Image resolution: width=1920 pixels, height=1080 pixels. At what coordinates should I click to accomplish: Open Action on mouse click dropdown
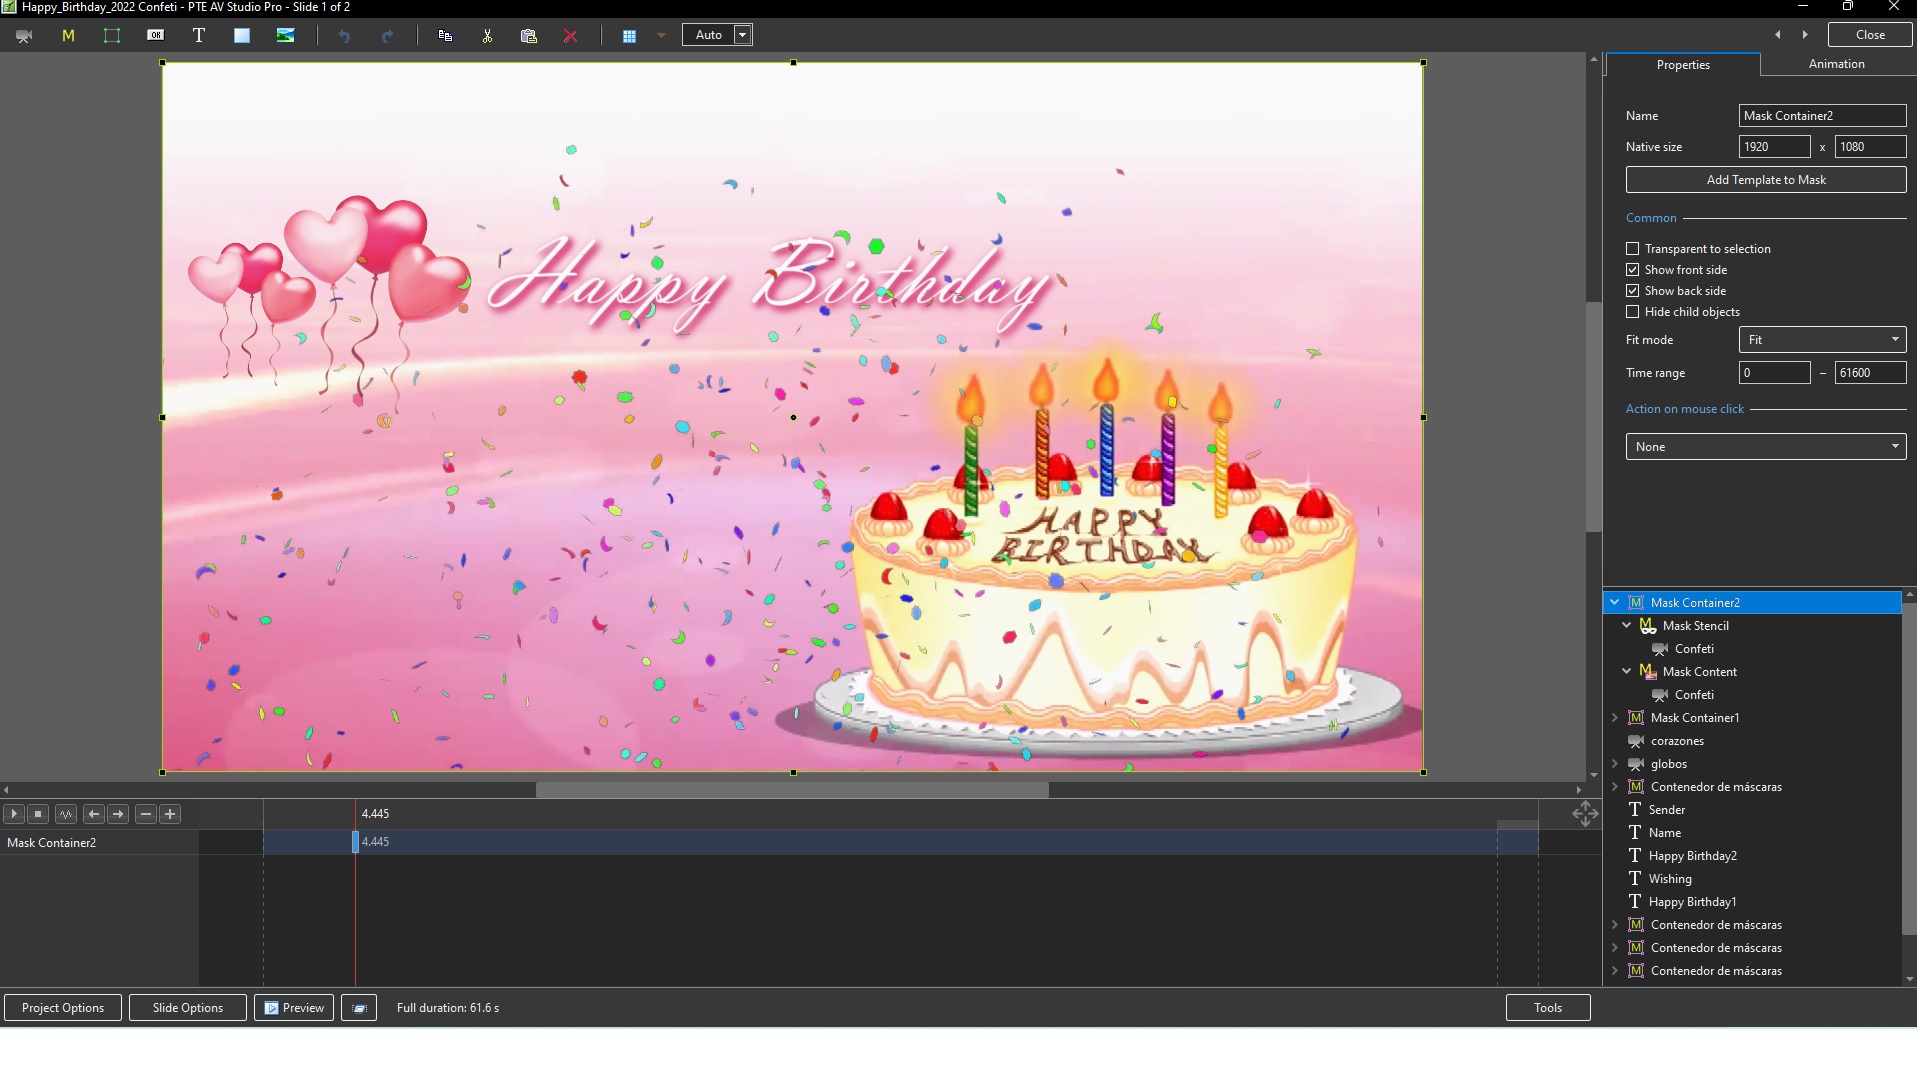pyautogui.click(x=1765, y=447)
